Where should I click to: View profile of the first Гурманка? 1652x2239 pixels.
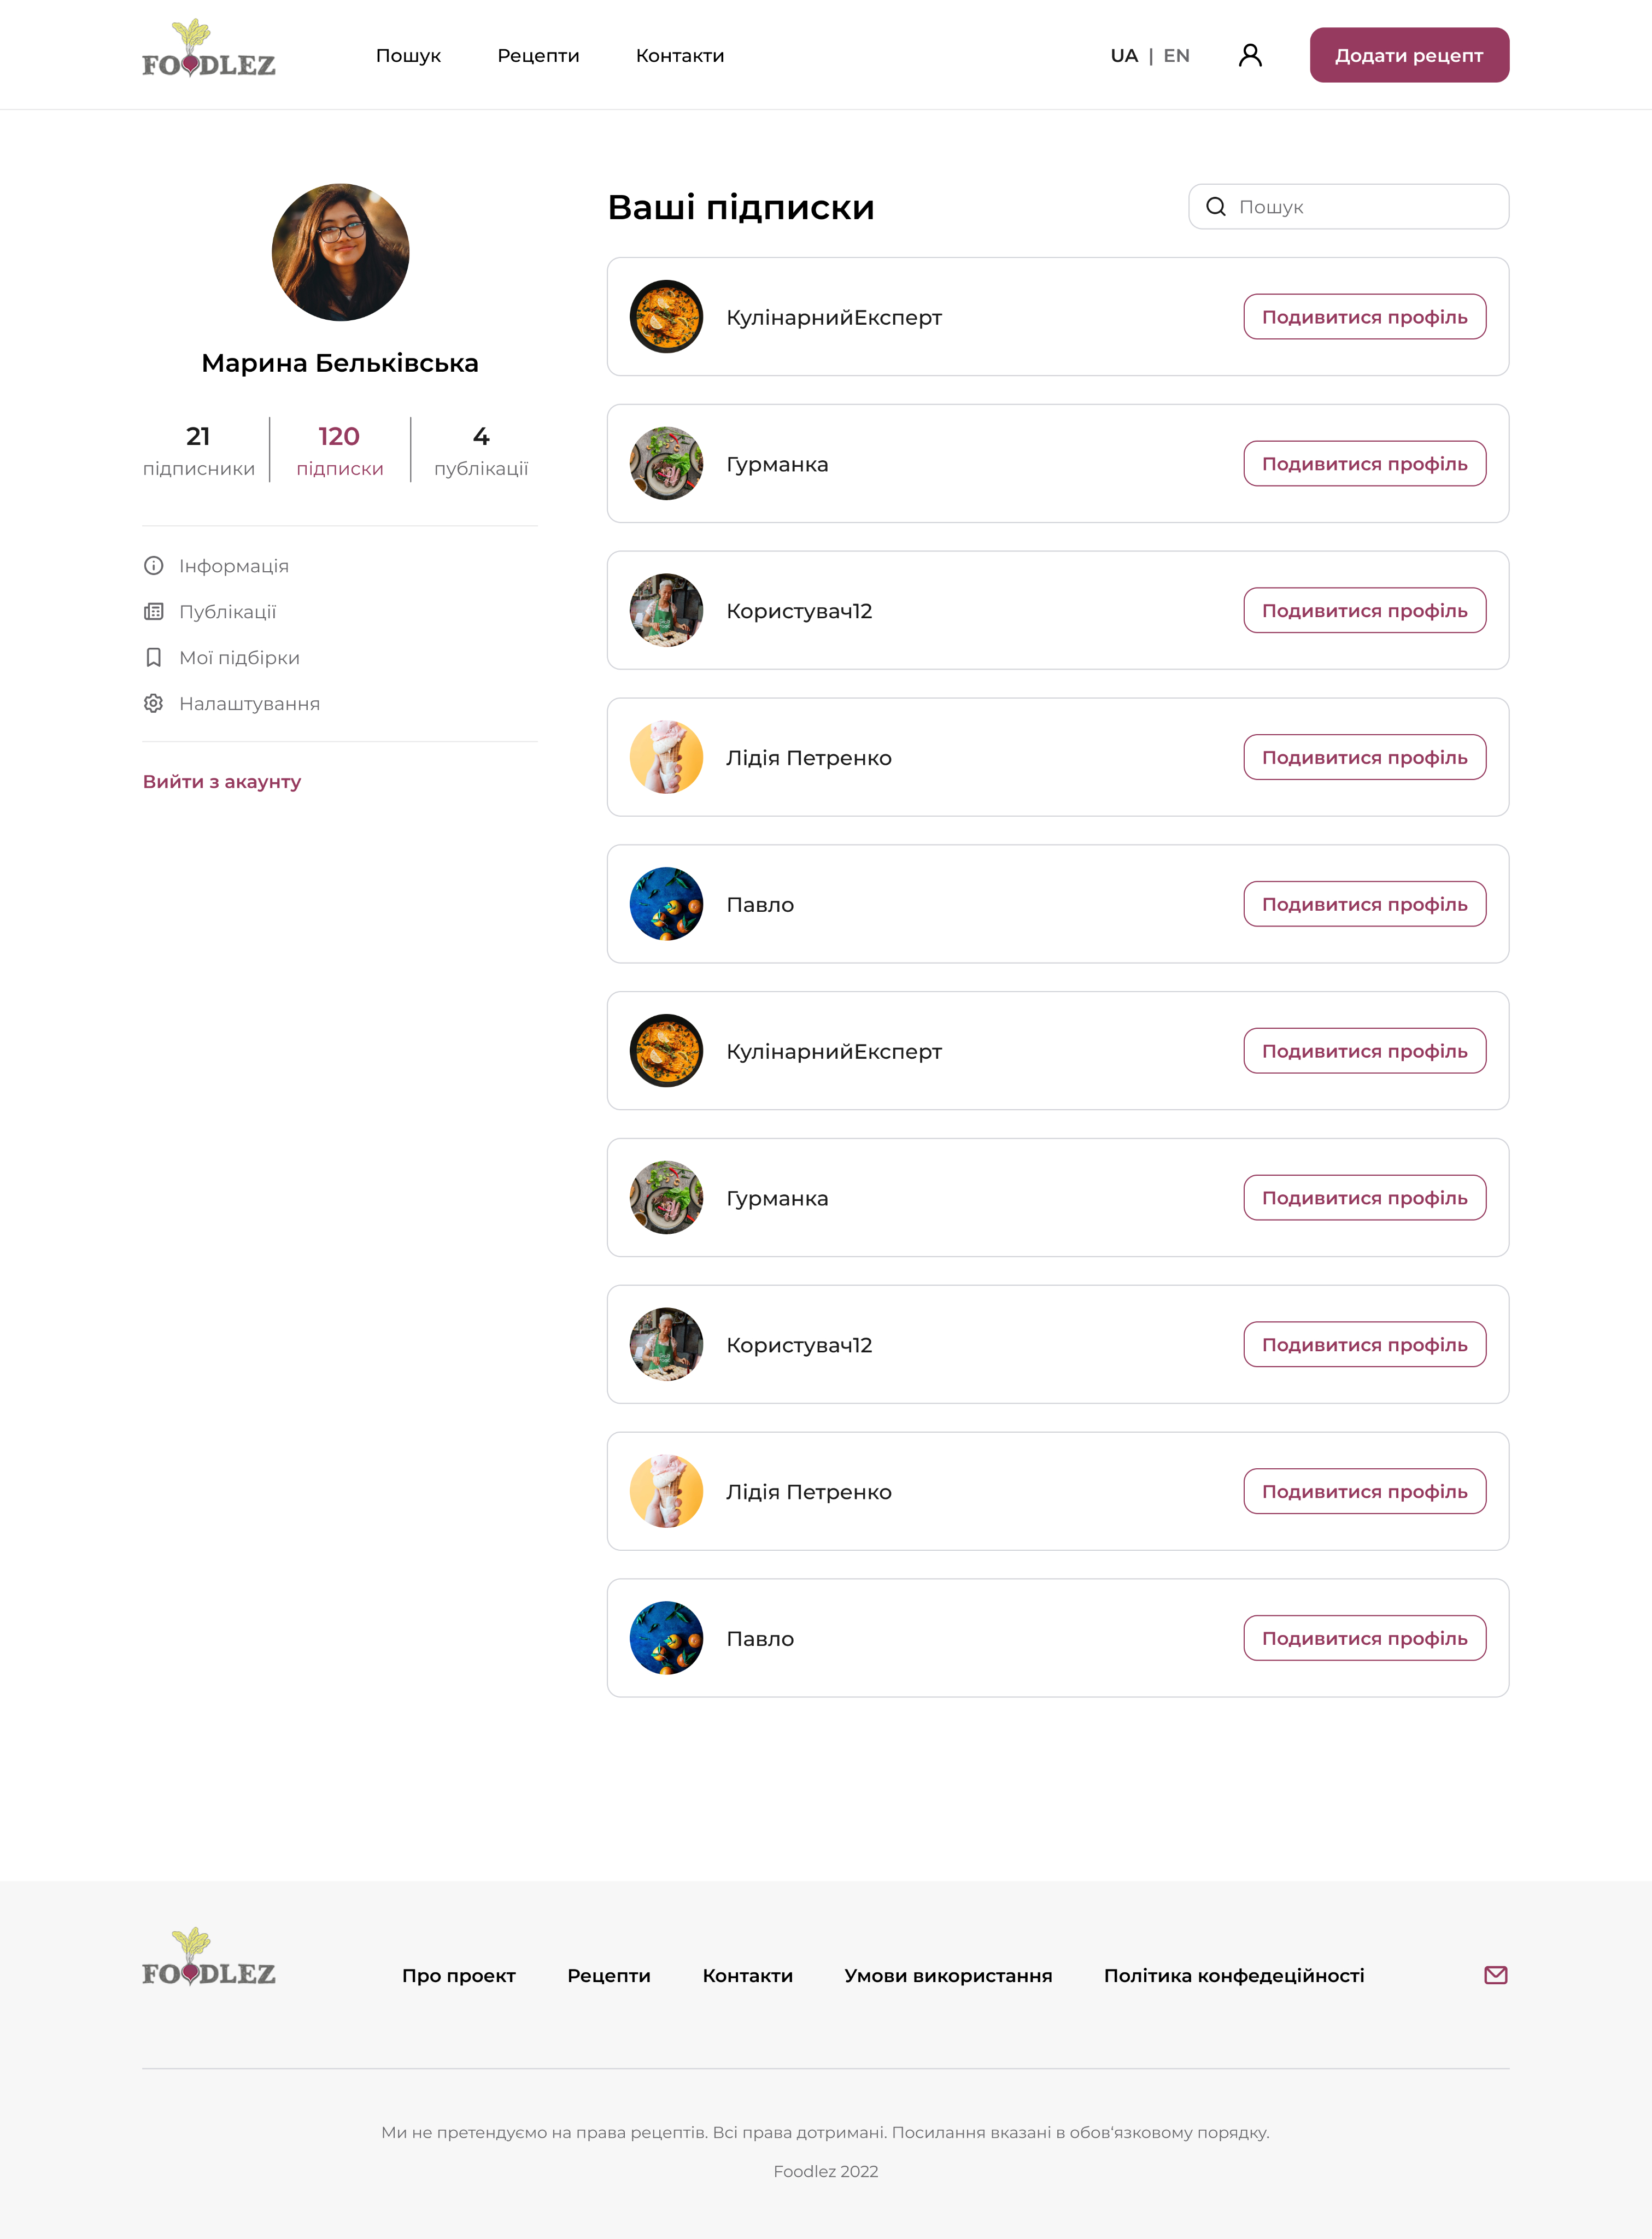point(1364,464)
